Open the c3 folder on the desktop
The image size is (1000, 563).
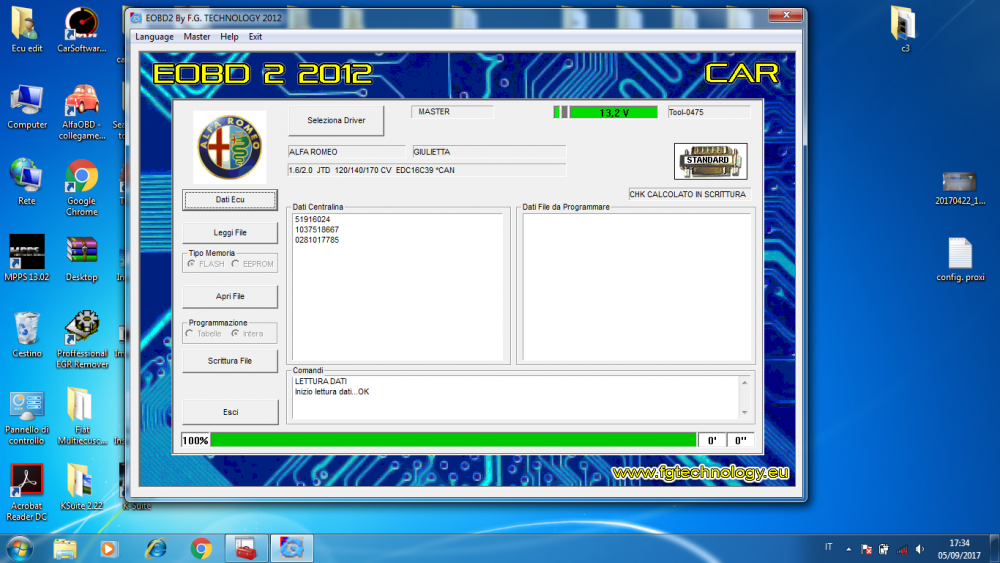pos(904,29)
